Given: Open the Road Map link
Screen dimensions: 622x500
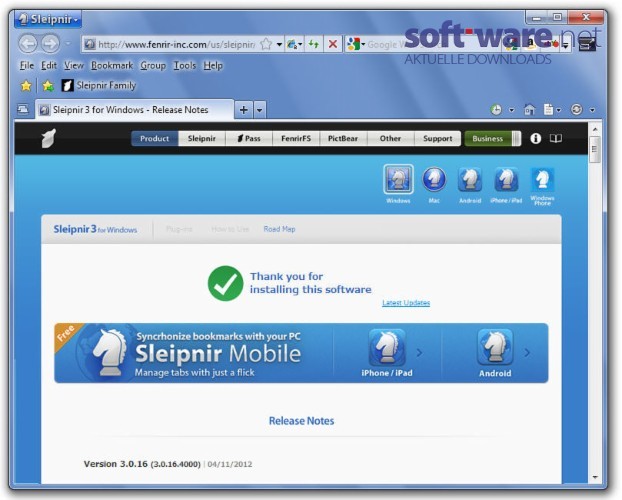Looking at the screenshot, I should (279, 229).
